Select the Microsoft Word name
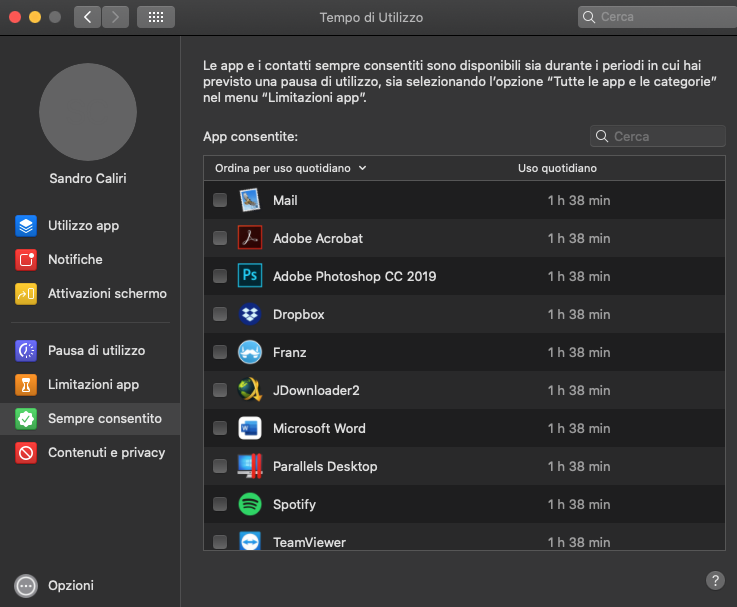The height and width of the screenshot is (607, 737). click(319, 428)
